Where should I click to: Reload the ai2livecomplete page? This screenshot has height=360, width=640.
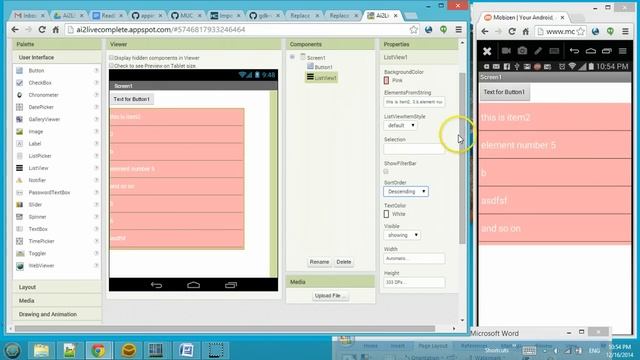pyautogui.click(x=42, y=29)
